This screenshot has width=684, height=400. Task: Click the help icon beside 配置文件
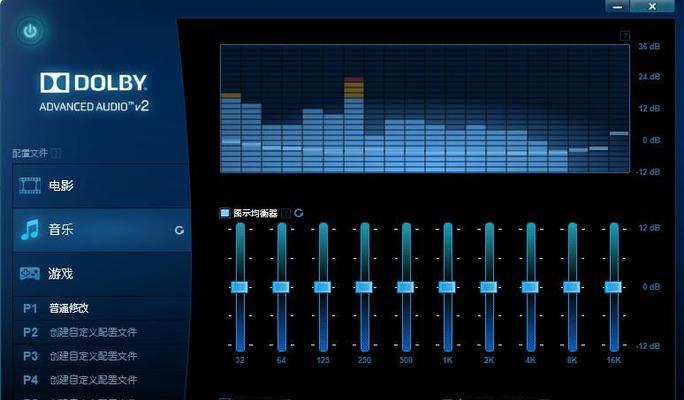[56, 153]
